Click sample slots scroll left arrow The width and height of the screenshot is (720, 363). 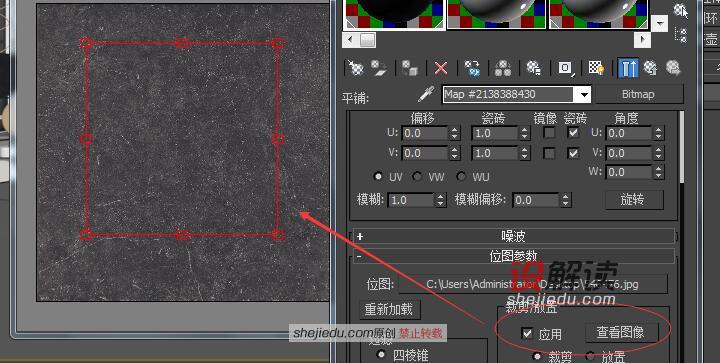(x=351, y=39)
